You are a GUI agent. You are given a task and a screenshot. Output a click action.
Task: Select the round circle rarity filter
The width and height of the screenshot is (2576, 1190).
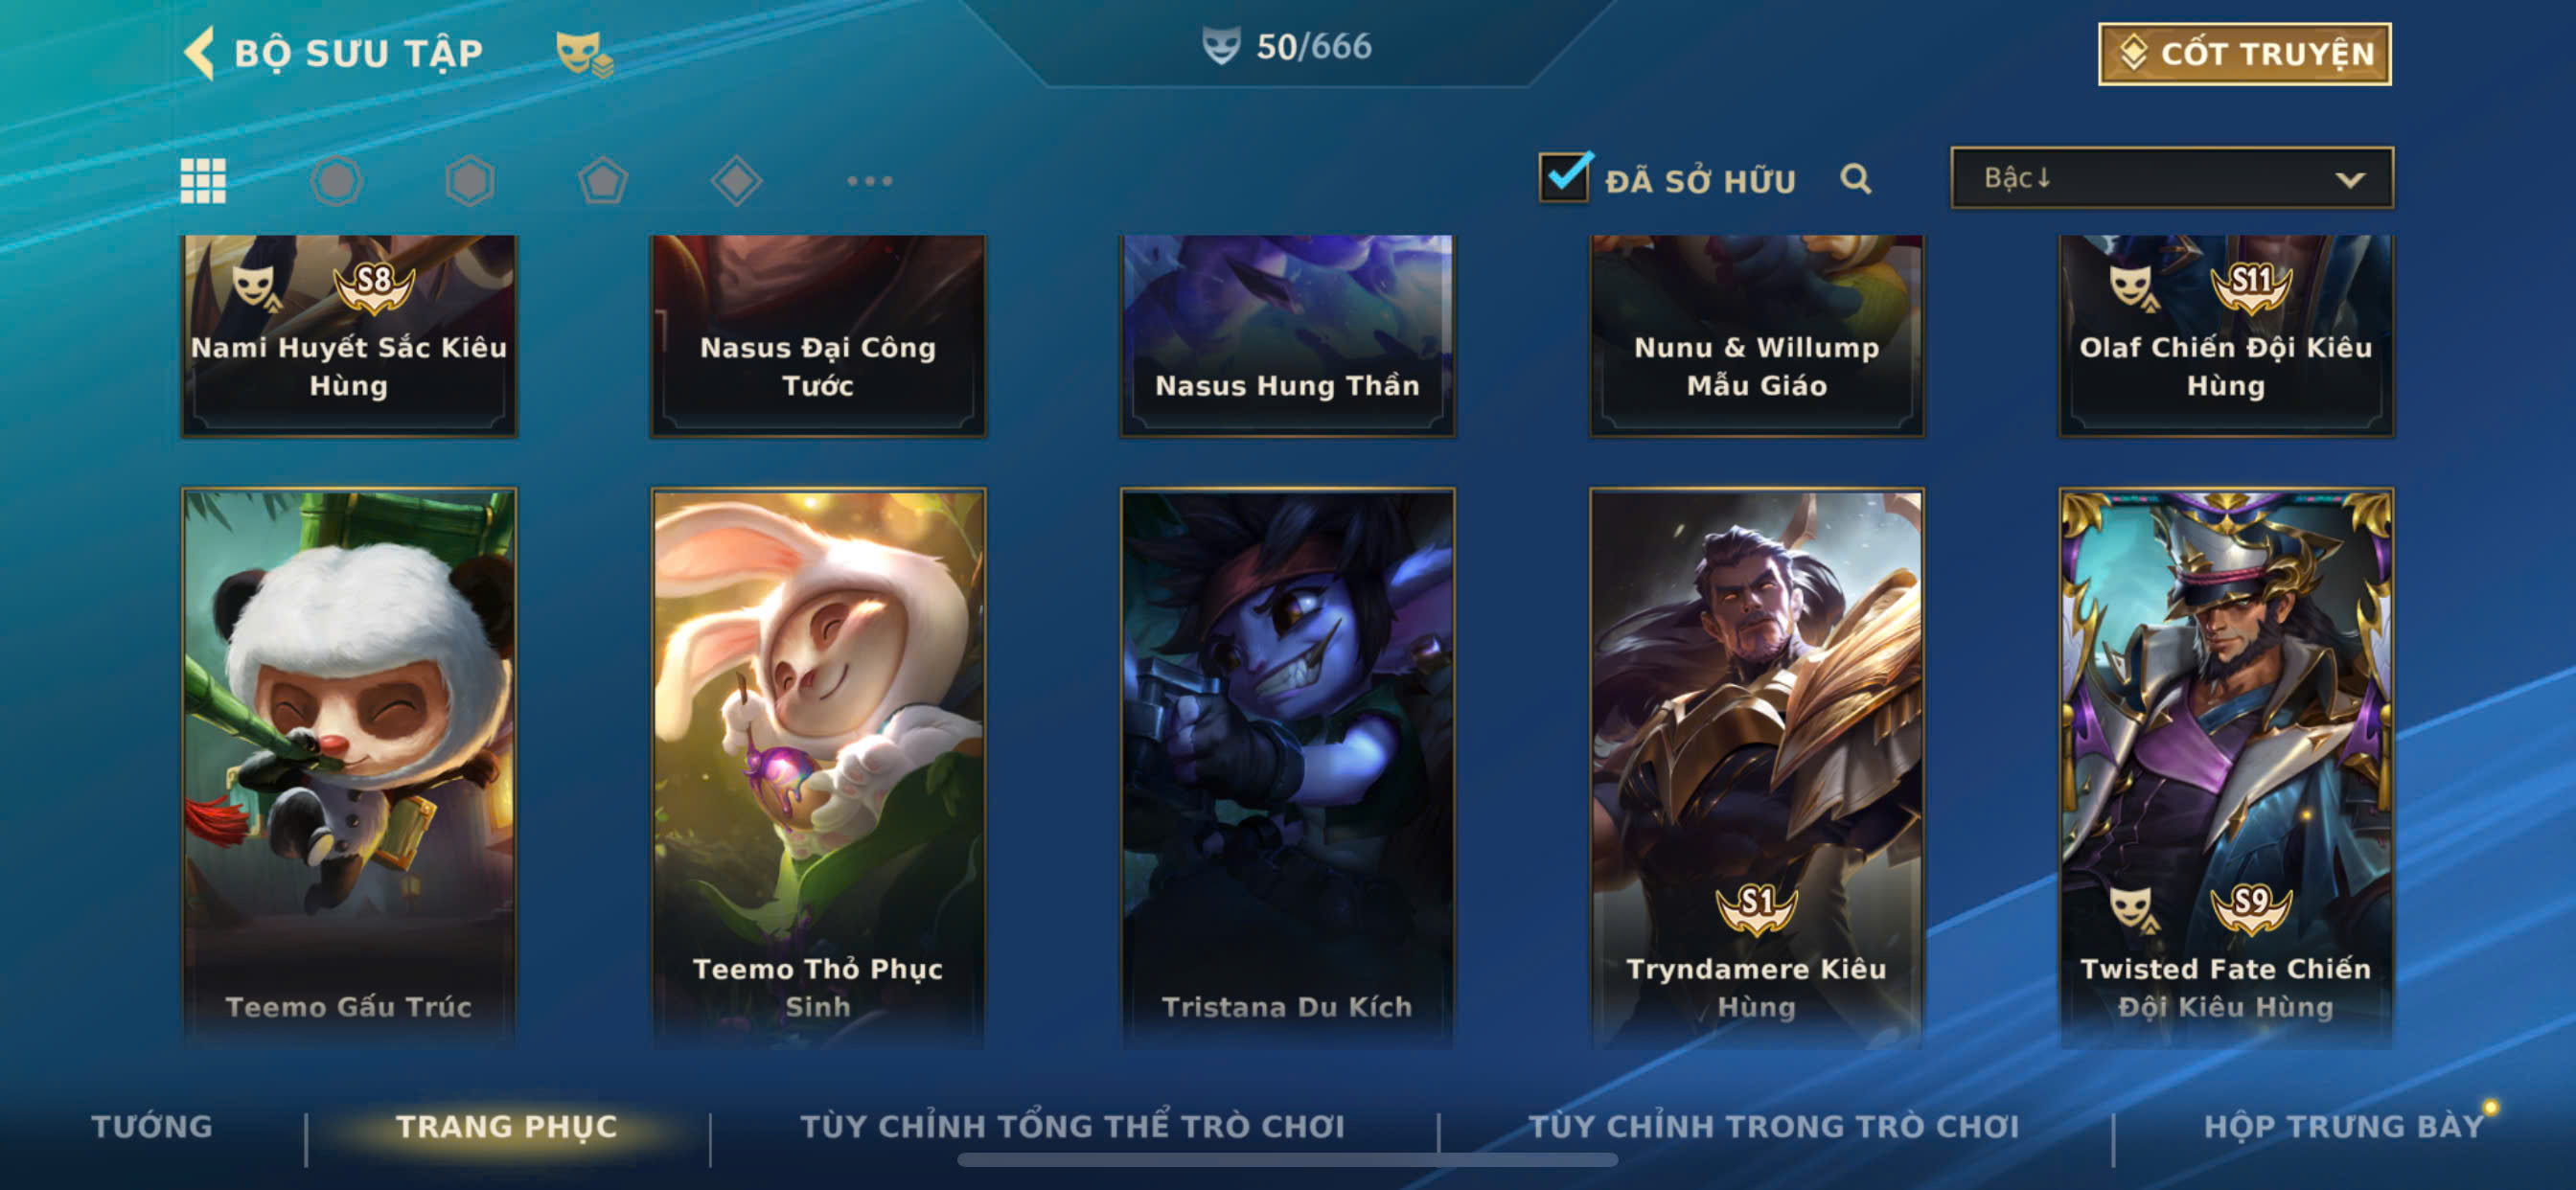click(336, 181)
